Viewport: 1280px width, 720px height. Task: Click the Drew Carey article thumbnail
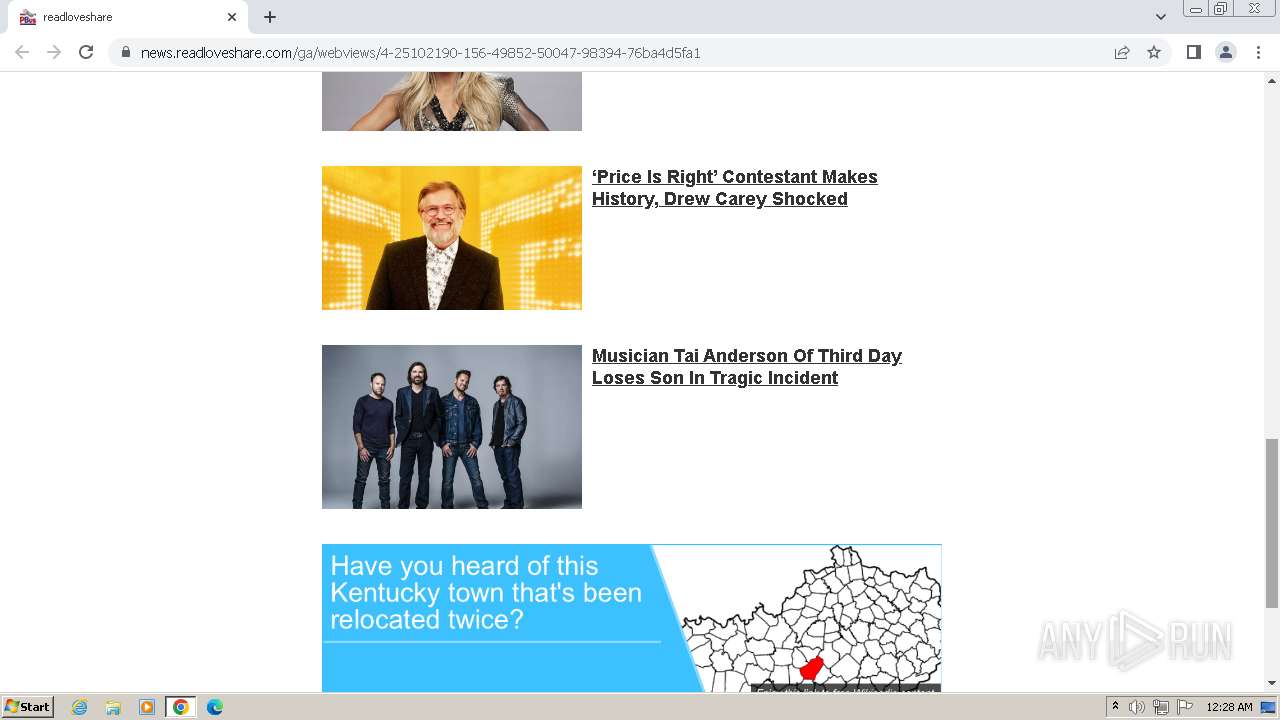coord(452,238)
